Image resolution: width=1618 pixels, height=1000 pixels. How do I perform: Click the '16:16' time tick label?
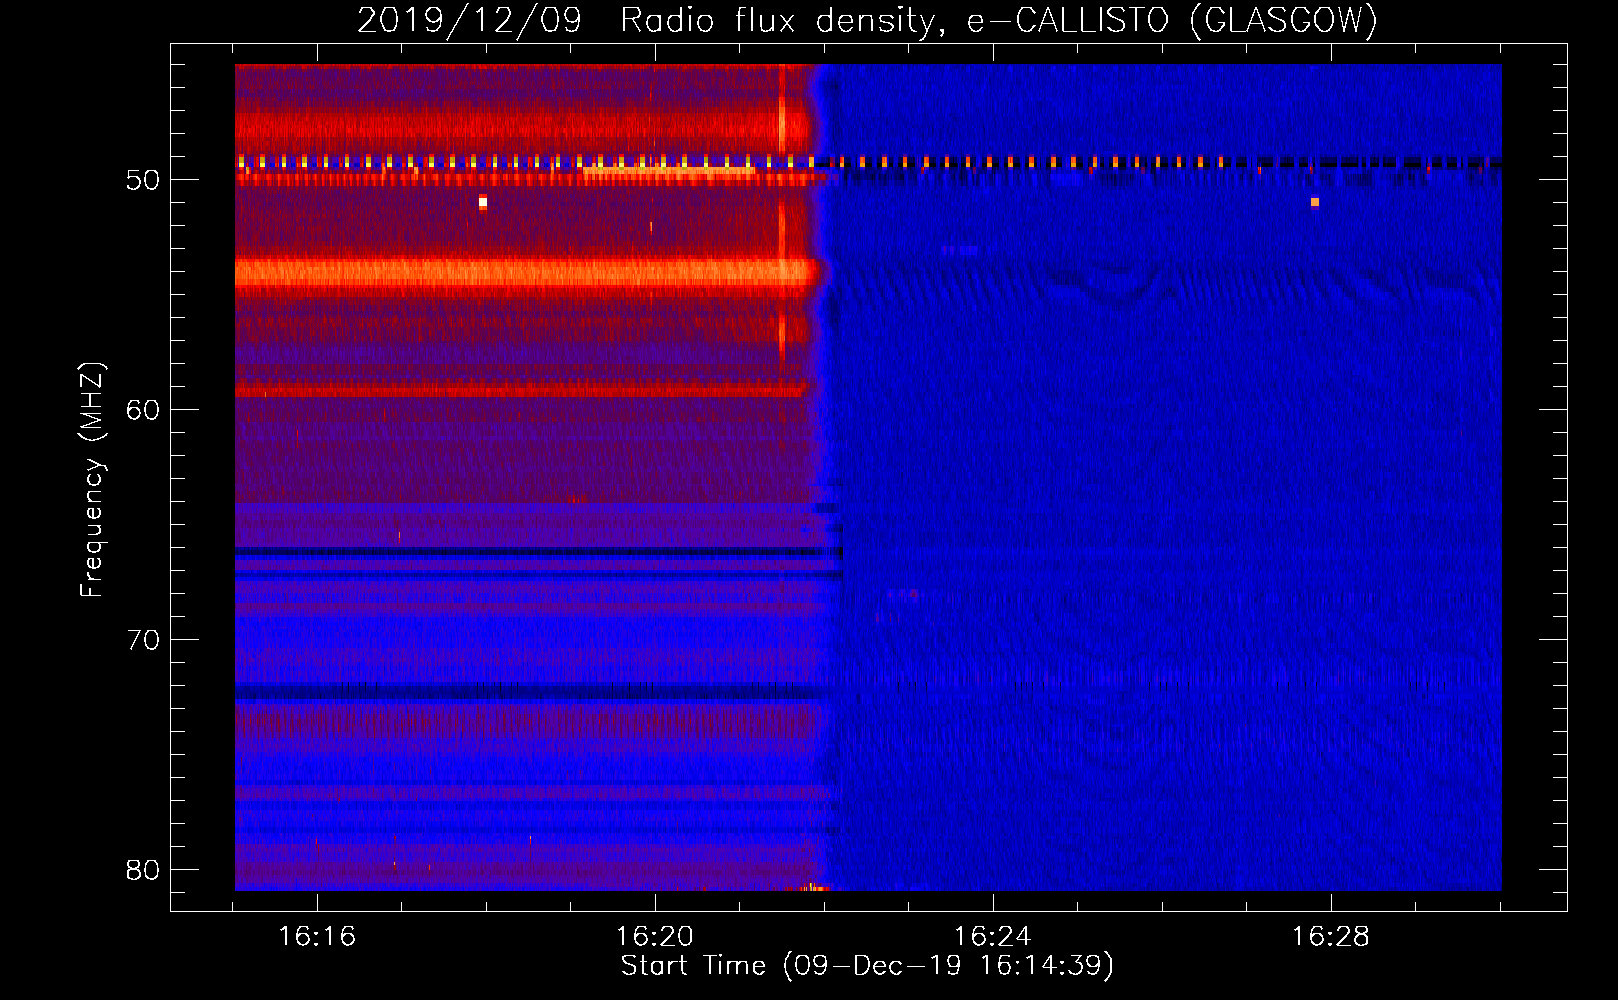pos(317,937)
